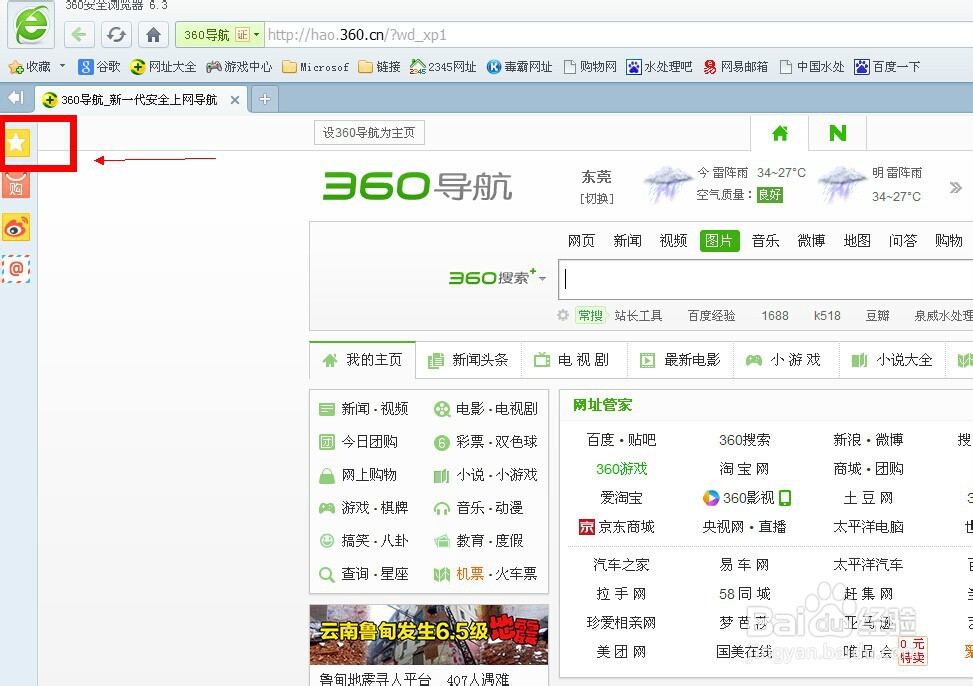This screenshot has height=686, width=973.
Task: Open search settings gear icon near 常搜
Action: [x=563, y=315]
